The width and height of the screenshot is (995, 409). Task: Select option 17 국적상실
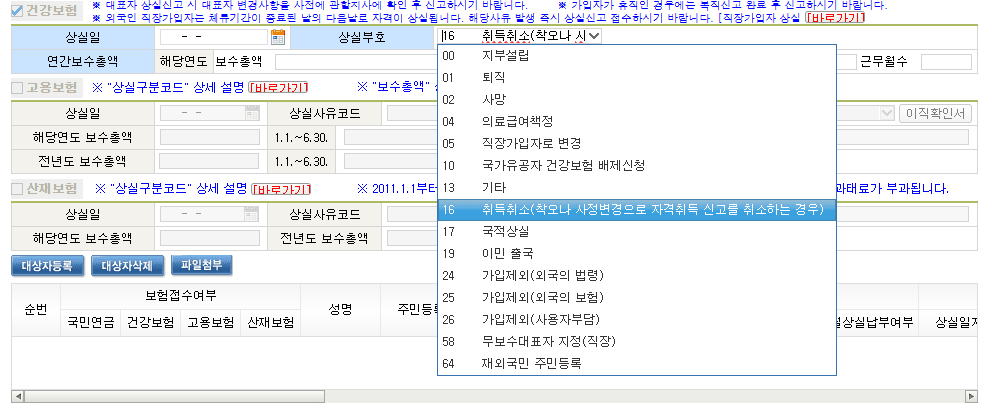point(637,231)
